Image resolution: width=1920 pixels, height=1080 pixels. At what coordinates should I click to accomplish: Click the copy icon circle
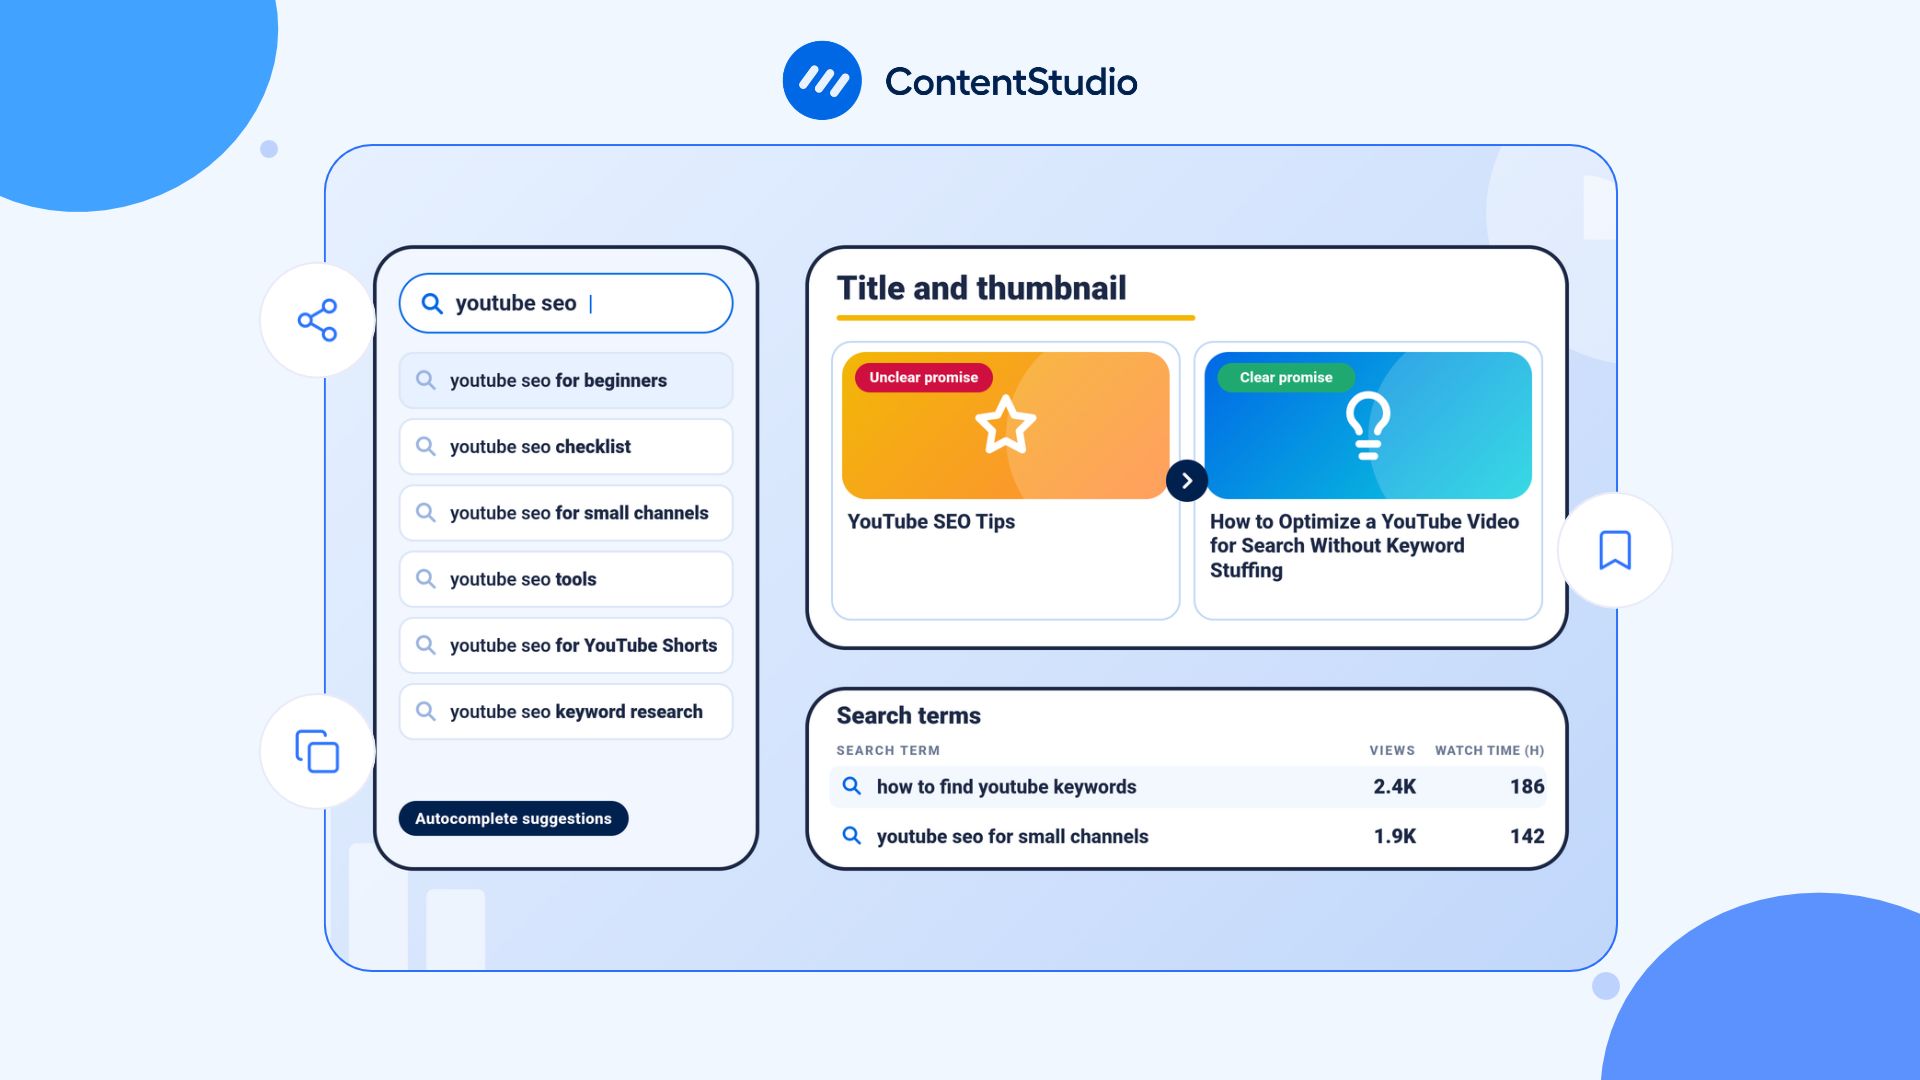pos(317,751)
